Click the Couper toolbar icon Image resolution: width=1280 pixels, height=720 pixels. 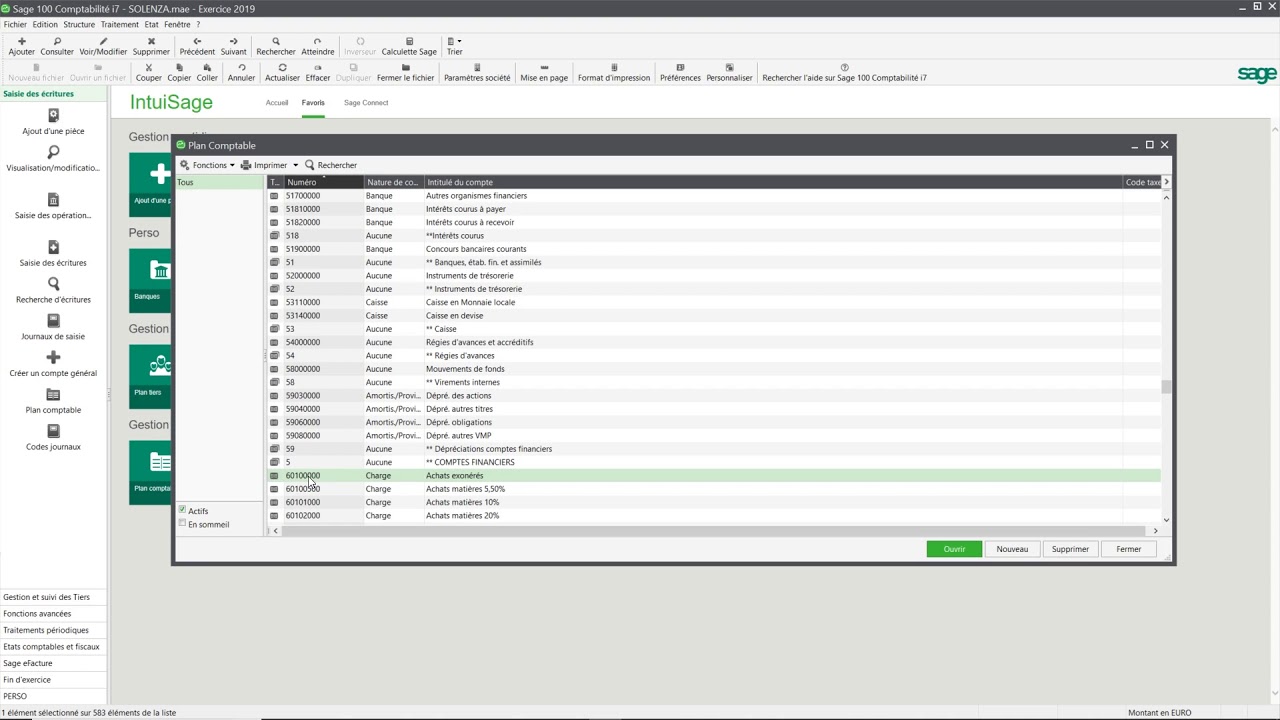[x=148, y=73]
